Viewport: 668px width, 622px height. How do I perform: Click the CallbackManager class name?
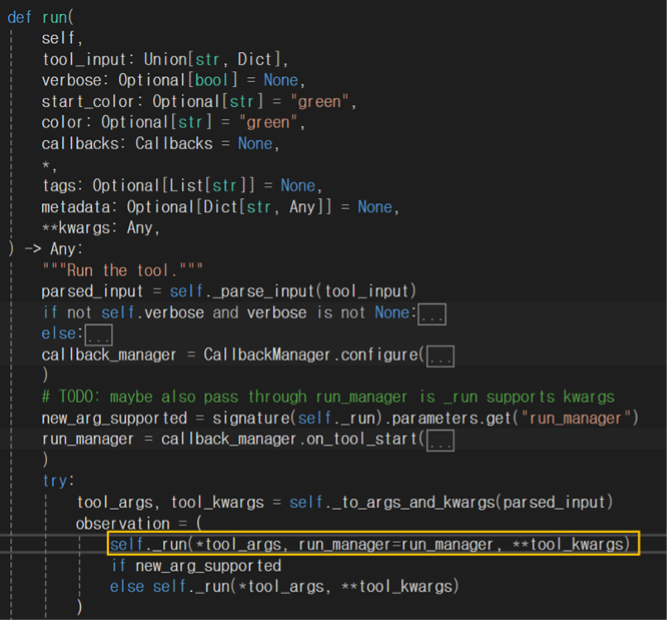point(262,355)
